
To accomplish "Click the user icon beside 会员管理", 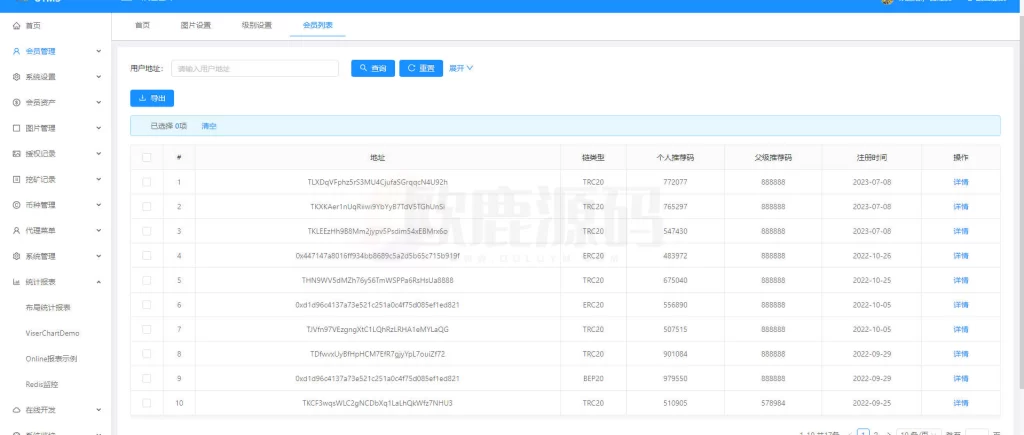I will (x=17, y=51).
